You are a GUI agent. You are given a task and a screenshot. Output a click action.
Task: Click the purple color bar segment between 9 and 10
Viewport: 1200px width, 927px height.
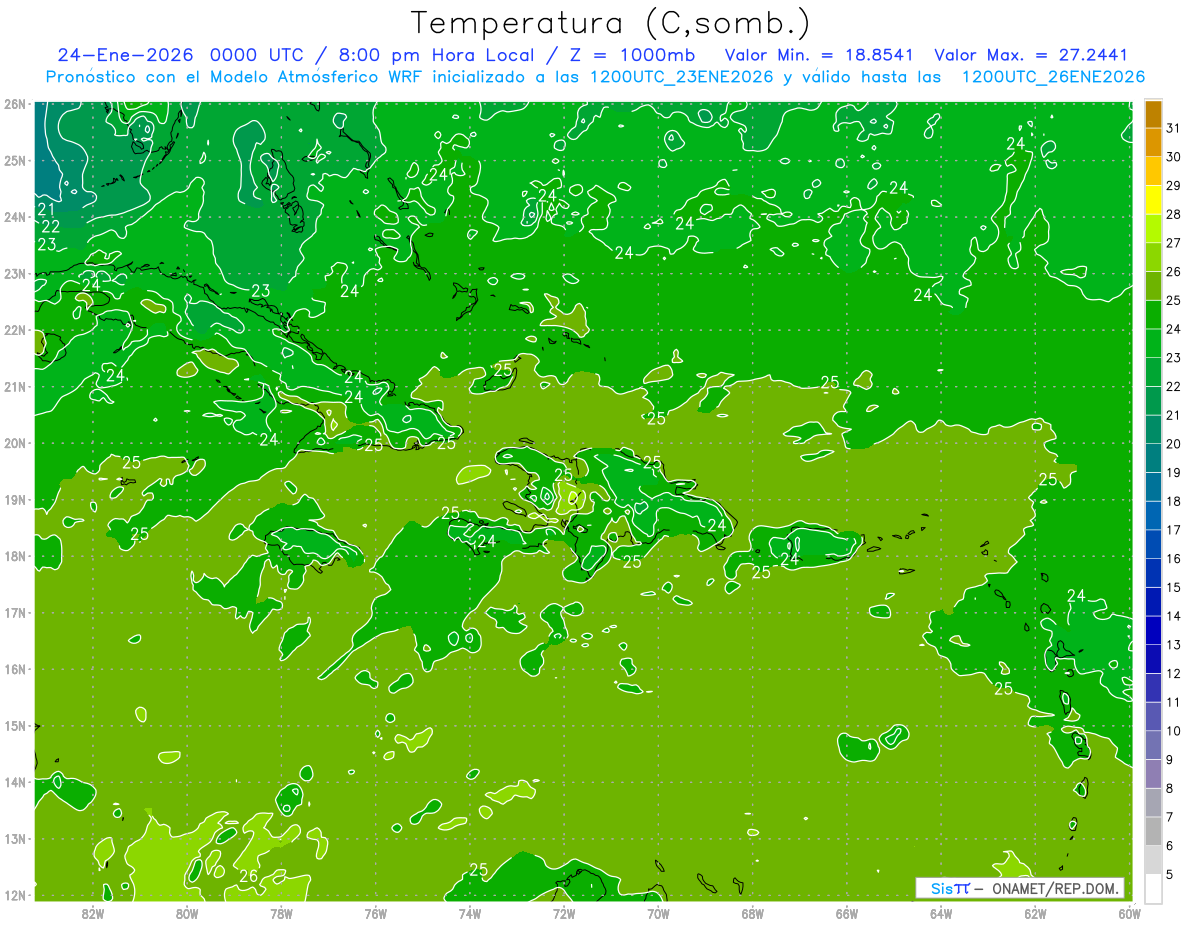coord(1153,745)
